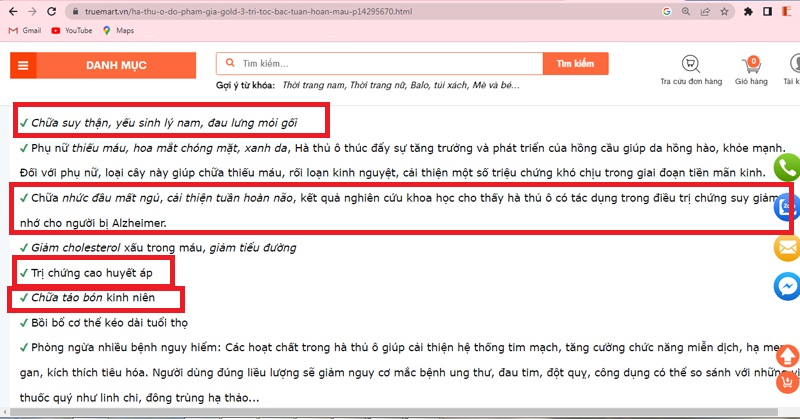Click the green phone call floating icon
The image size is (800, 419).
point(787,168)
